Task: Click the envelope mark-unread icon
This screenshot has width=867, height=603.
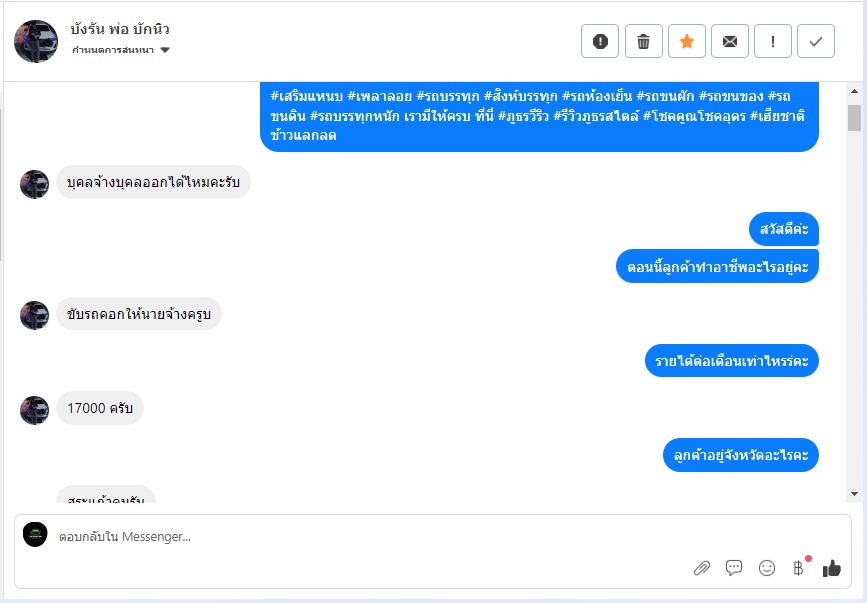Action: coord(730,41)
